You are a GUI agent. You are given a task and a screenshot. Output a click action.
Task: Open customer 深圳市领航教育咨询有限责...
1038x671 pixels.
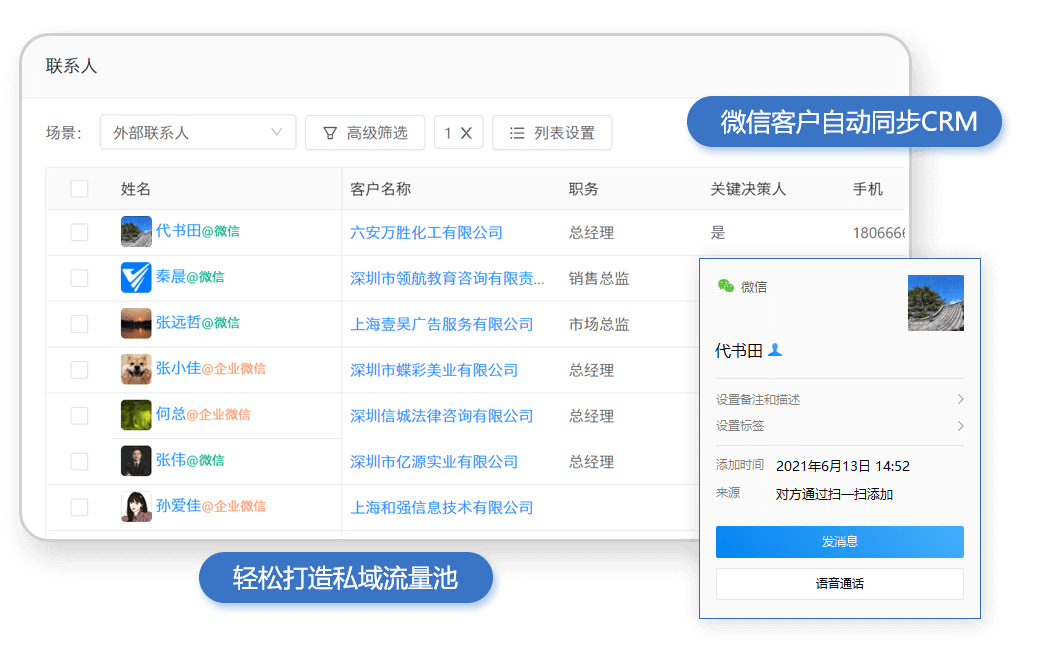(x=447, y=279)
